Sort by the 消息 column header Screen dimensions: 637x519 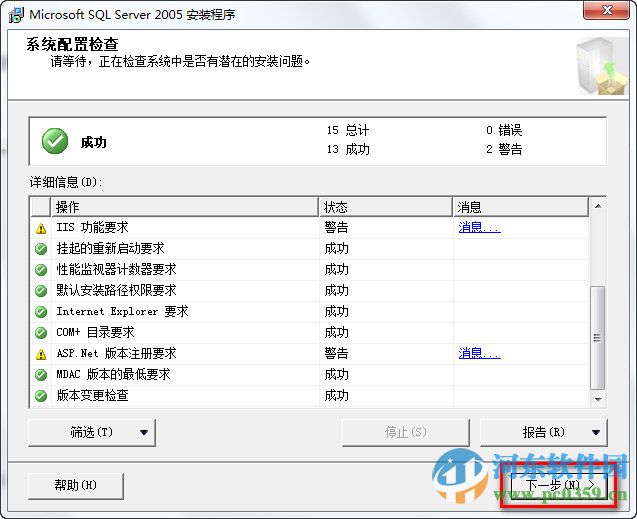(521, 207)
